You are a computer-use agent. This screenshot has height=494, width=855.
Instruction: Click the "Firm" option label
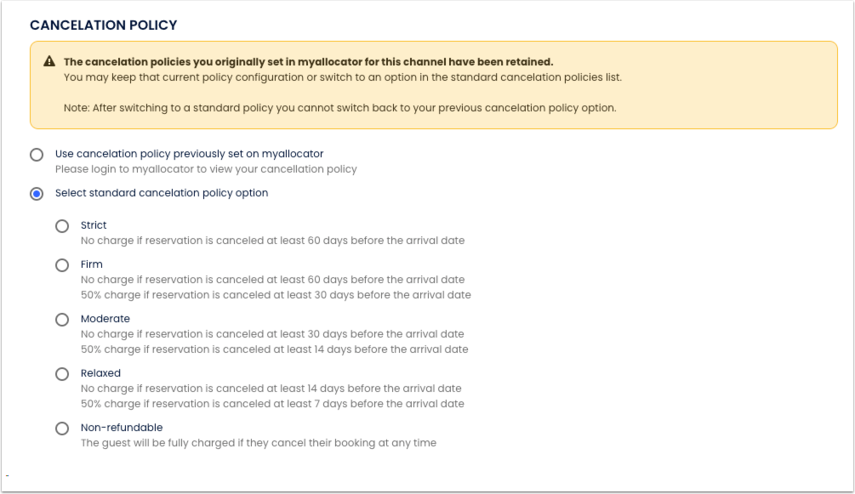coord(92,265)
